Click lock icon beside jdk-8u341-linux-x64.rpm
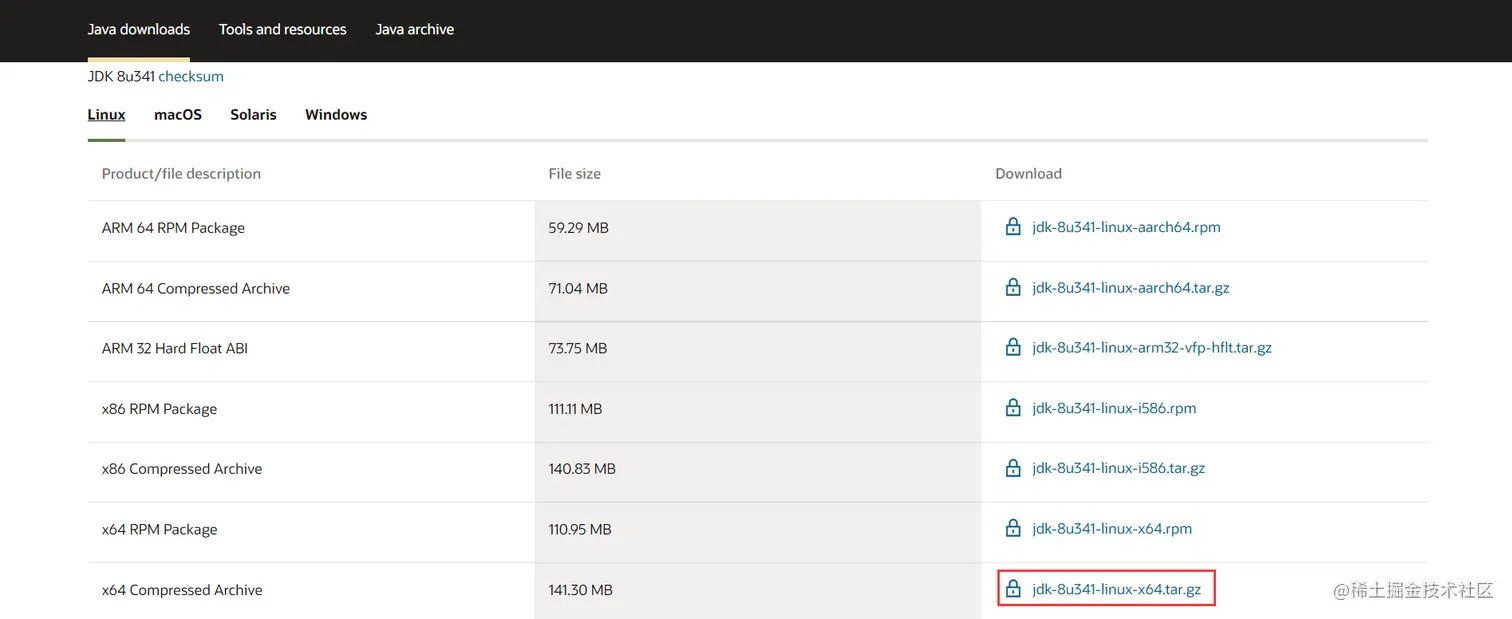The width and height of the screenshot is (1512, 619). click(1013, 528)
